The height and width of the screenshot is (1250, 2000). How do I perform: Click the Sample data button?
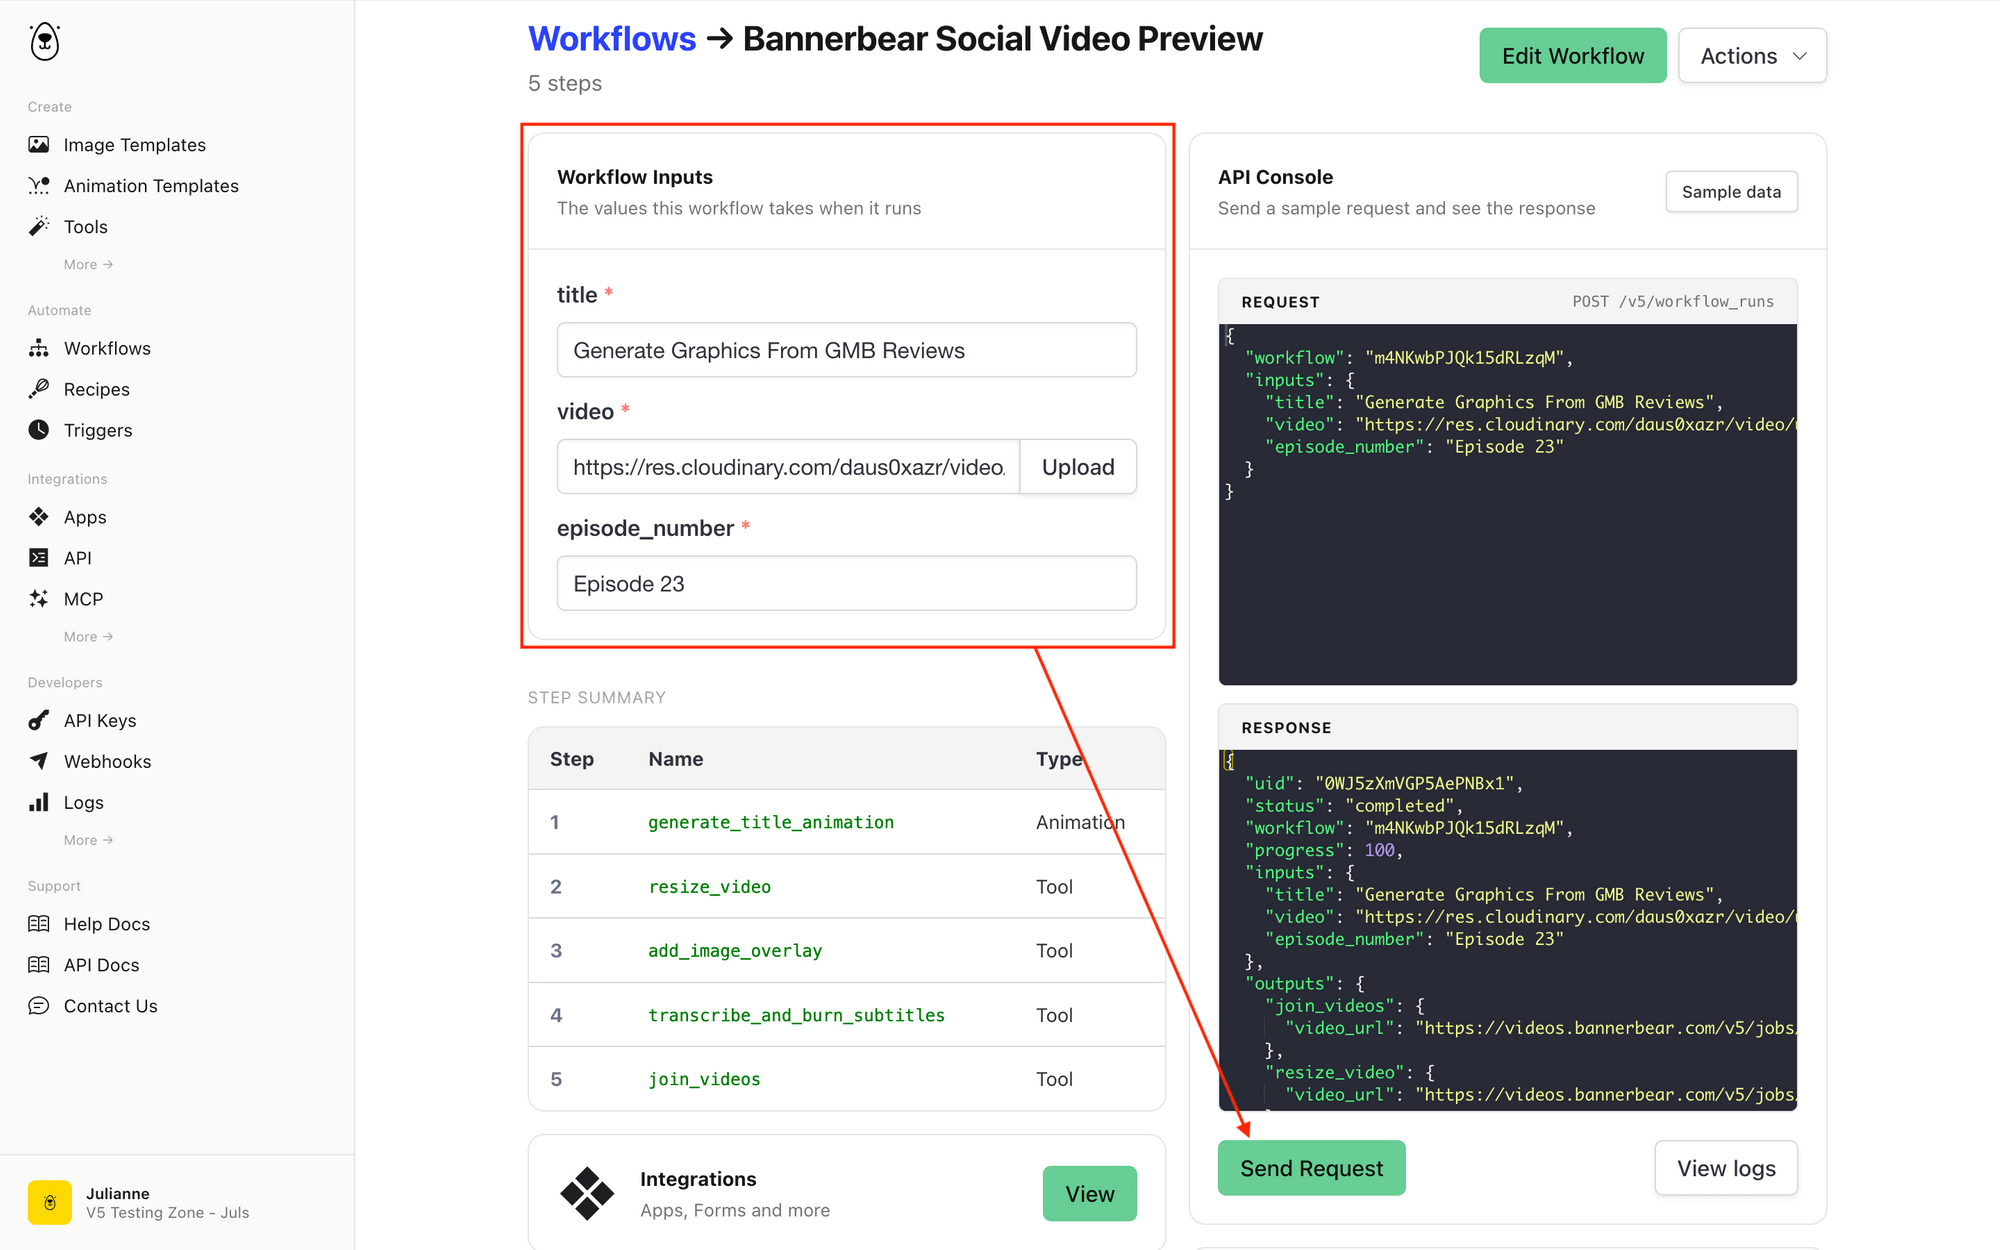[x=1731, y=192]
